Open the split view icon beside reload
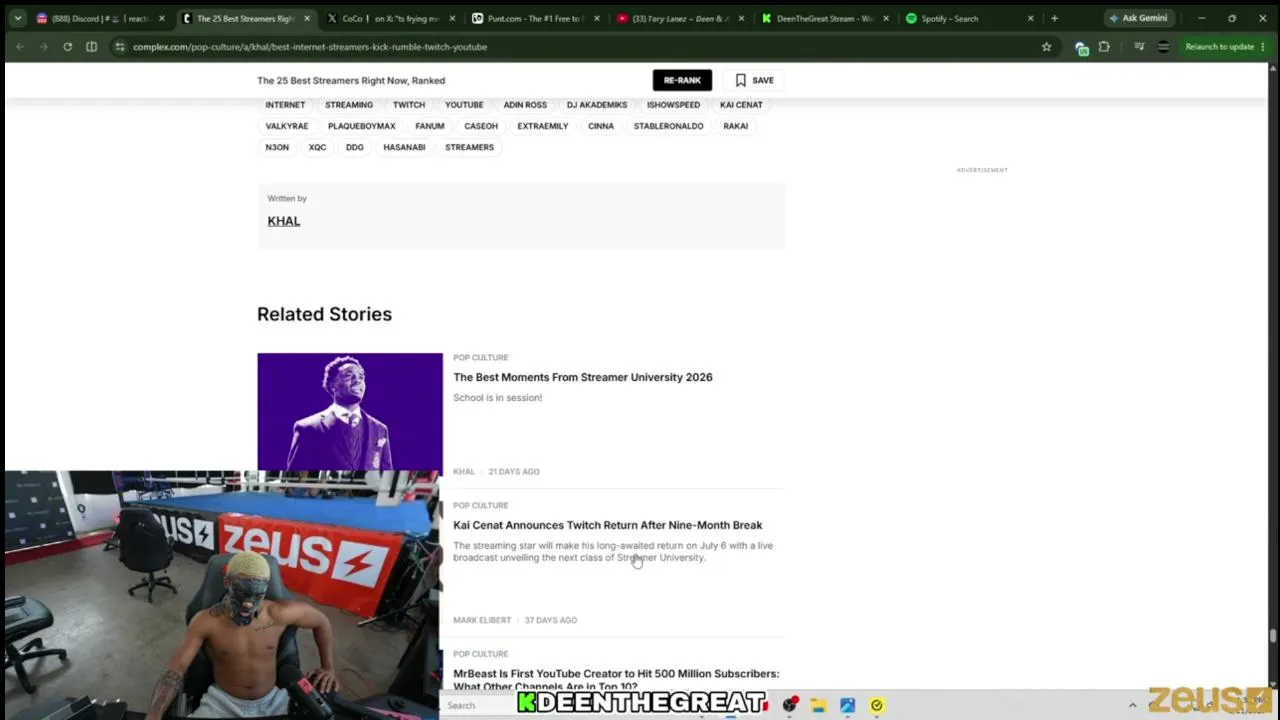Screen dimensions: 1280x720 tap(91, 47)
